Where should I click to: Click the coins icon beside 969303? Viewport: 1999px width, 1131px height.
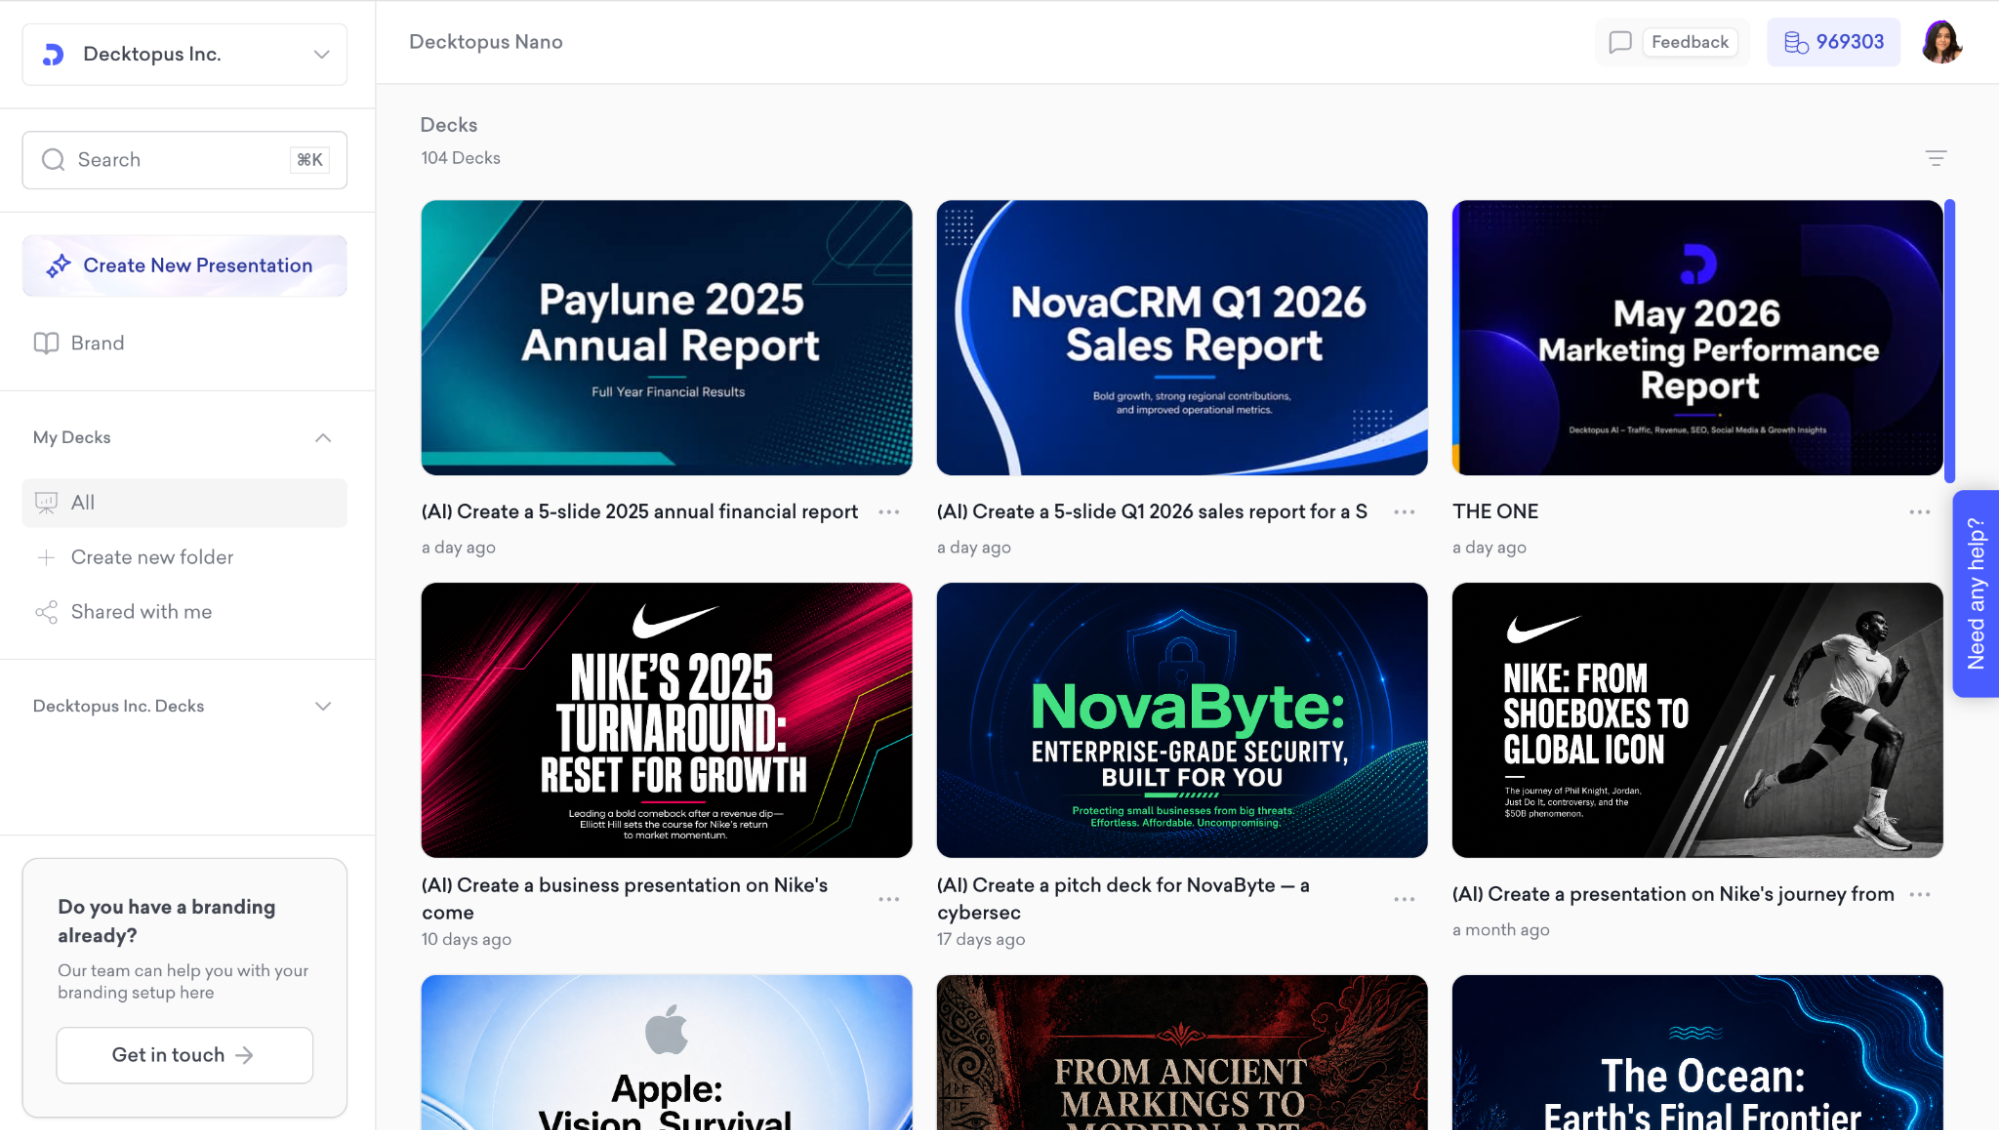click(1796, 42)
